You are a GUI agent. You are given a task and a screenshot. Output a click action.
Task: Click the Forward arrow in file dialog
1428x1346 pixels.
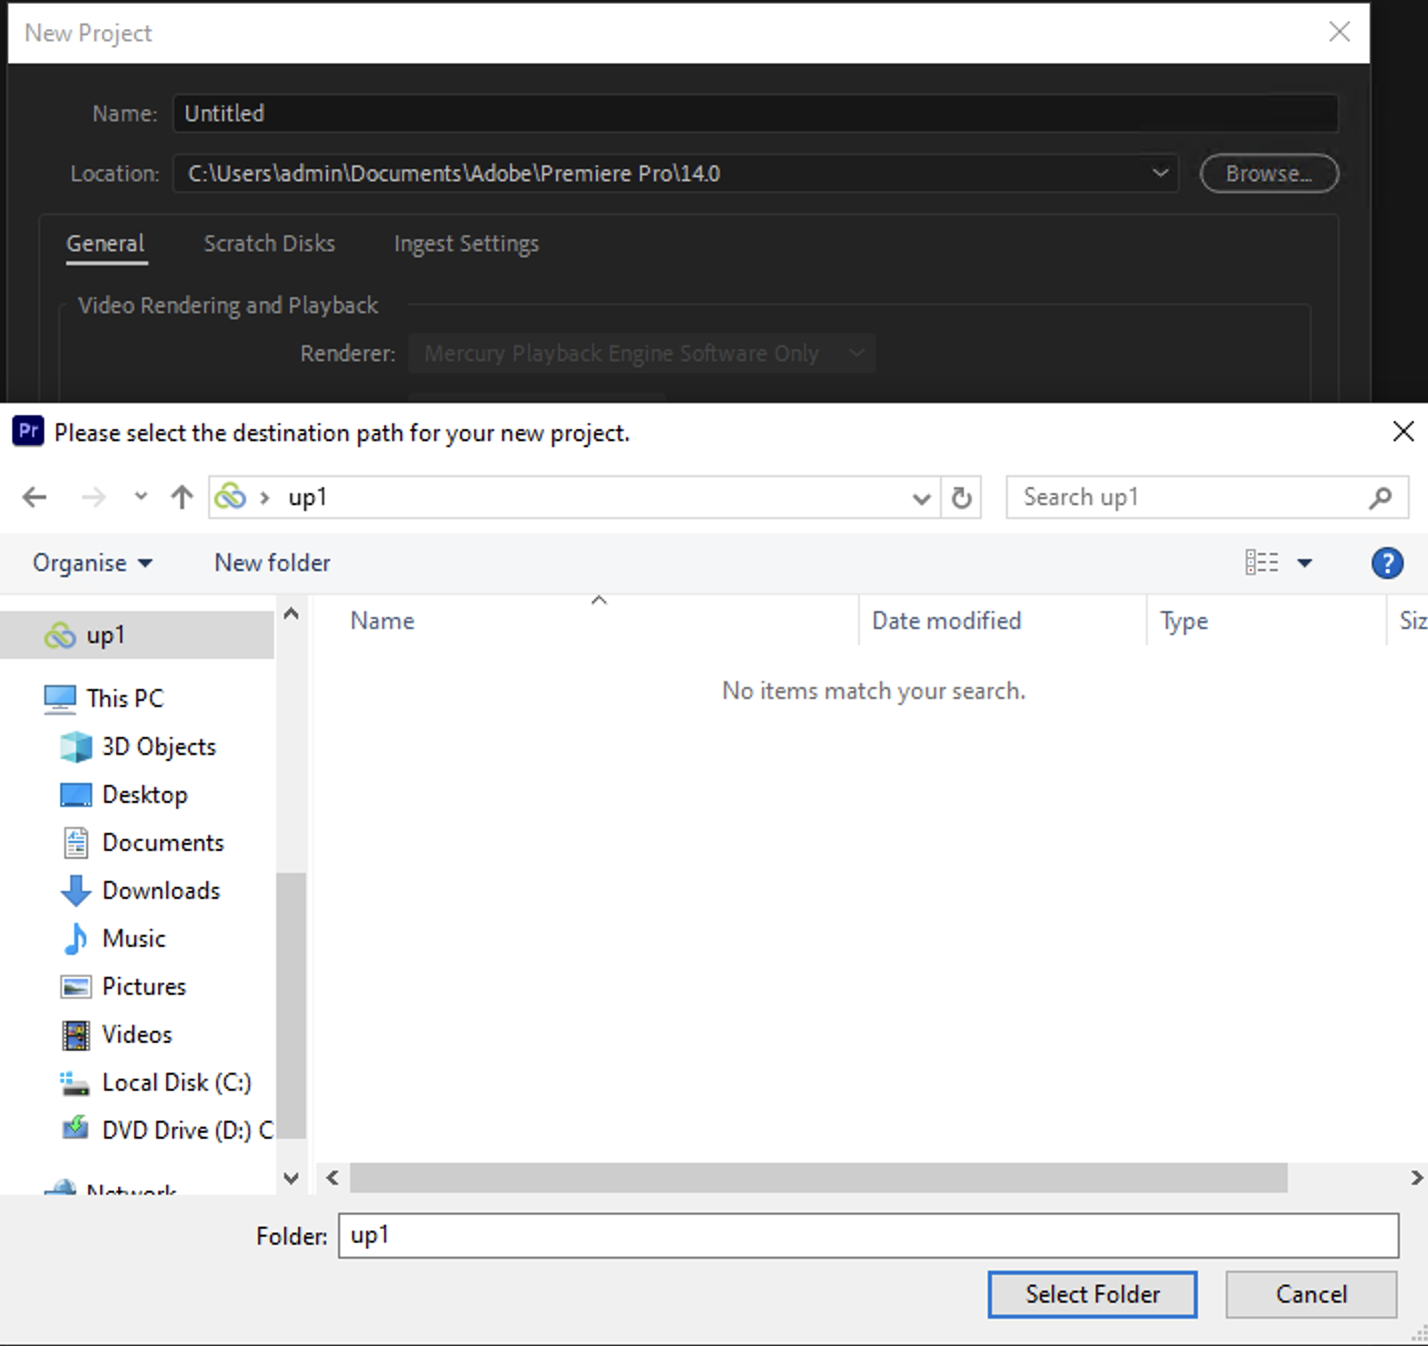93,497
